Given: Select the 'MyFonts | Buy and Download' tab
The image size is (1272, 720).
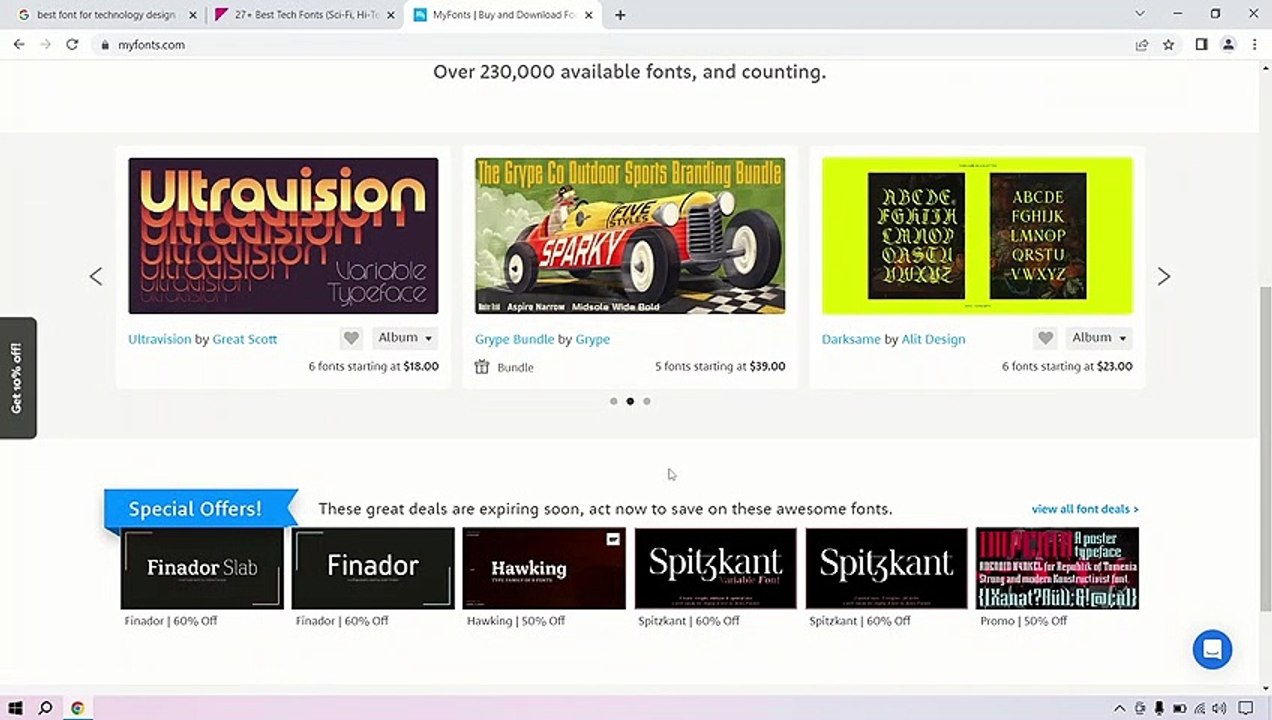Looking at the screenshot, I should pyautogui.click(x=504, y=15).
